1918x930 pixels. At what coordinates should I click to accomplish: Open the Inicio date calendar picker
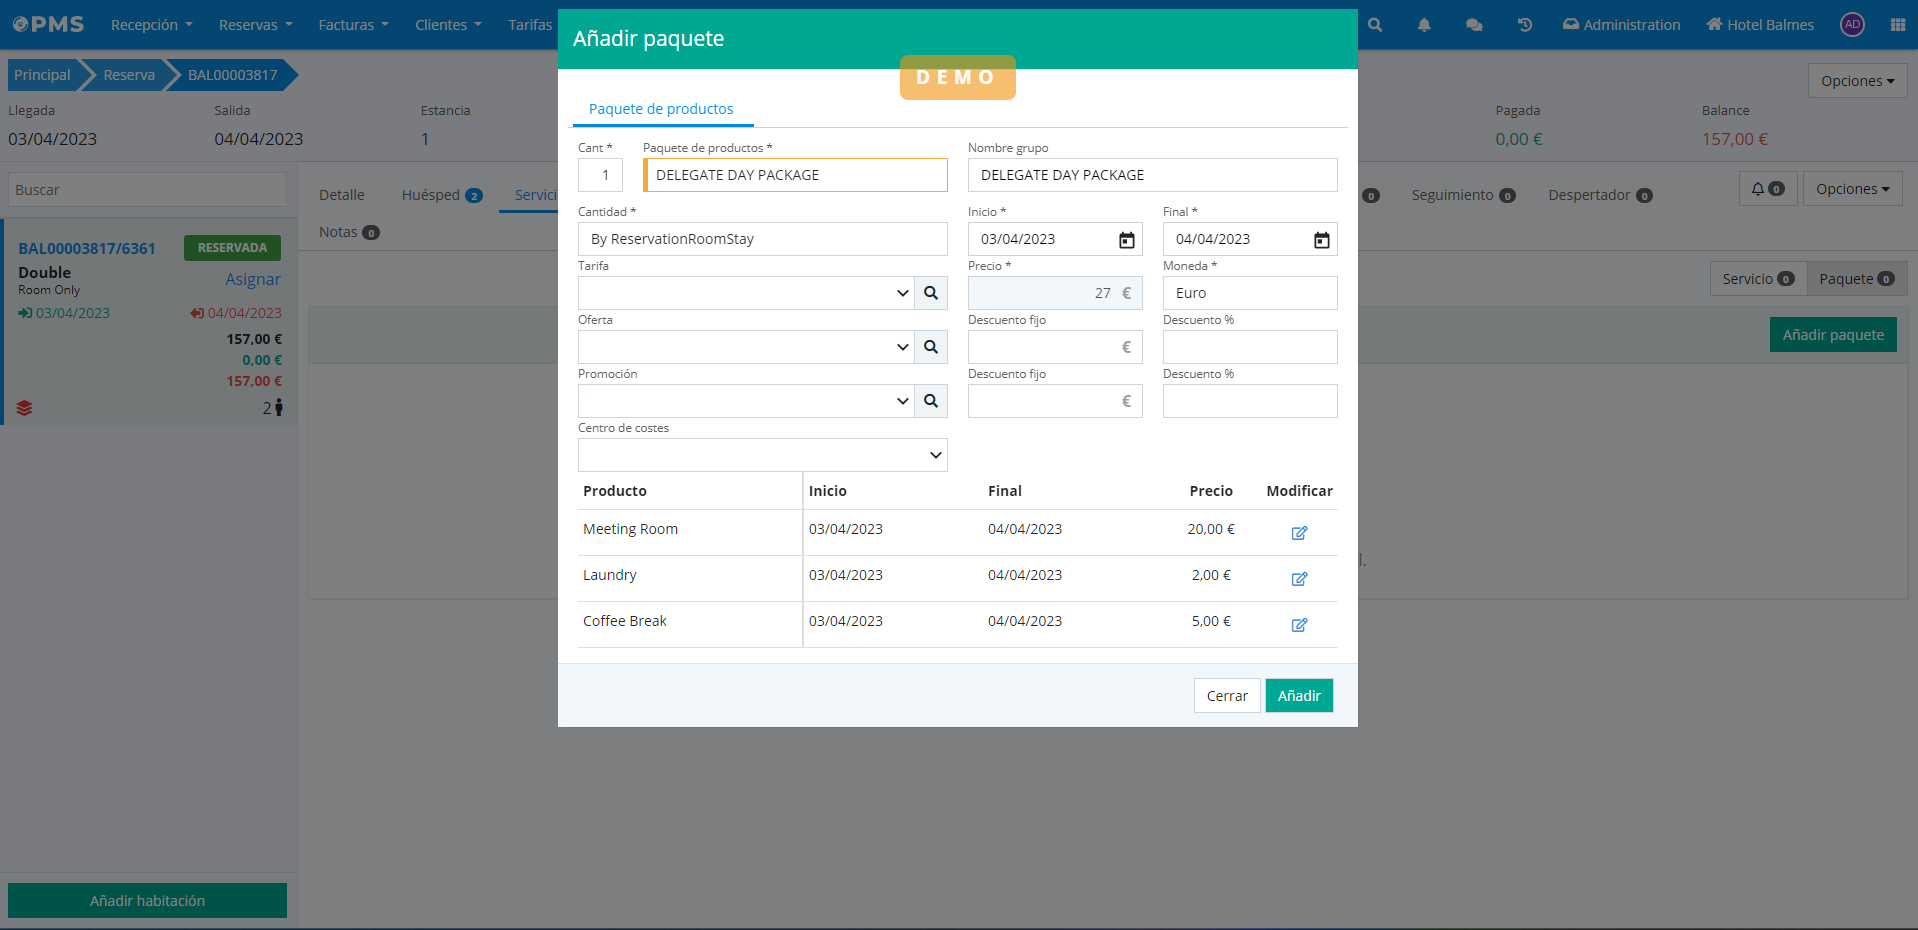pyautogui.click(x=1126, y=240)
